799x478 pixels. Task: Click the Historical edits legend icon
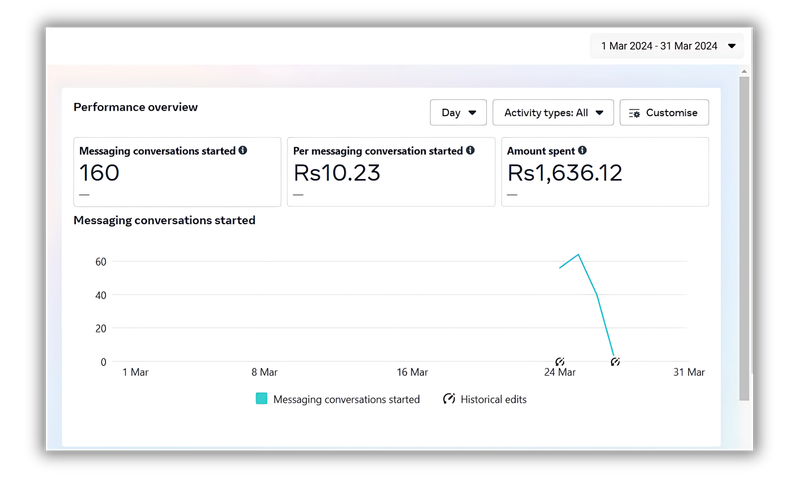click(x=449, y=399)
